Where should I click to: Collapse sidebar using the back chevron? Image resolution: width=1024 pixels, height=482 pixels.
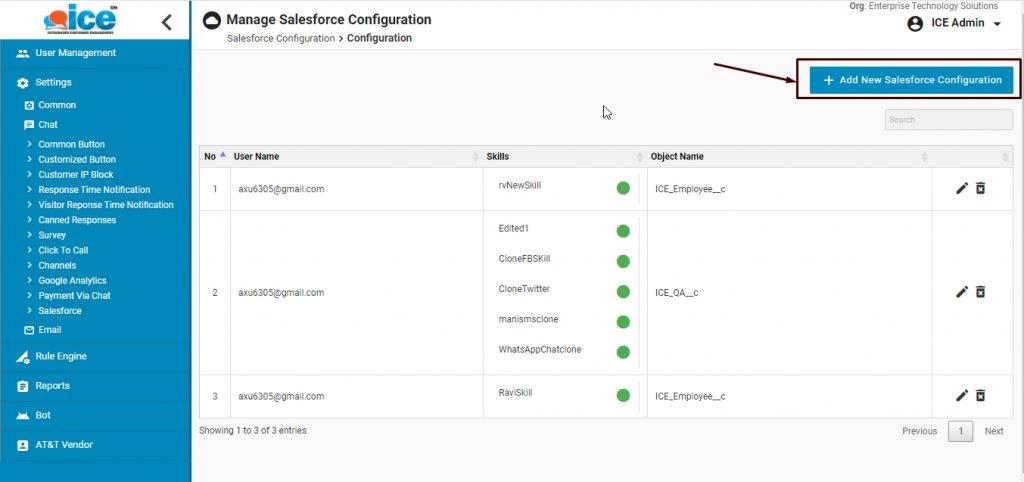coord(166,22)
